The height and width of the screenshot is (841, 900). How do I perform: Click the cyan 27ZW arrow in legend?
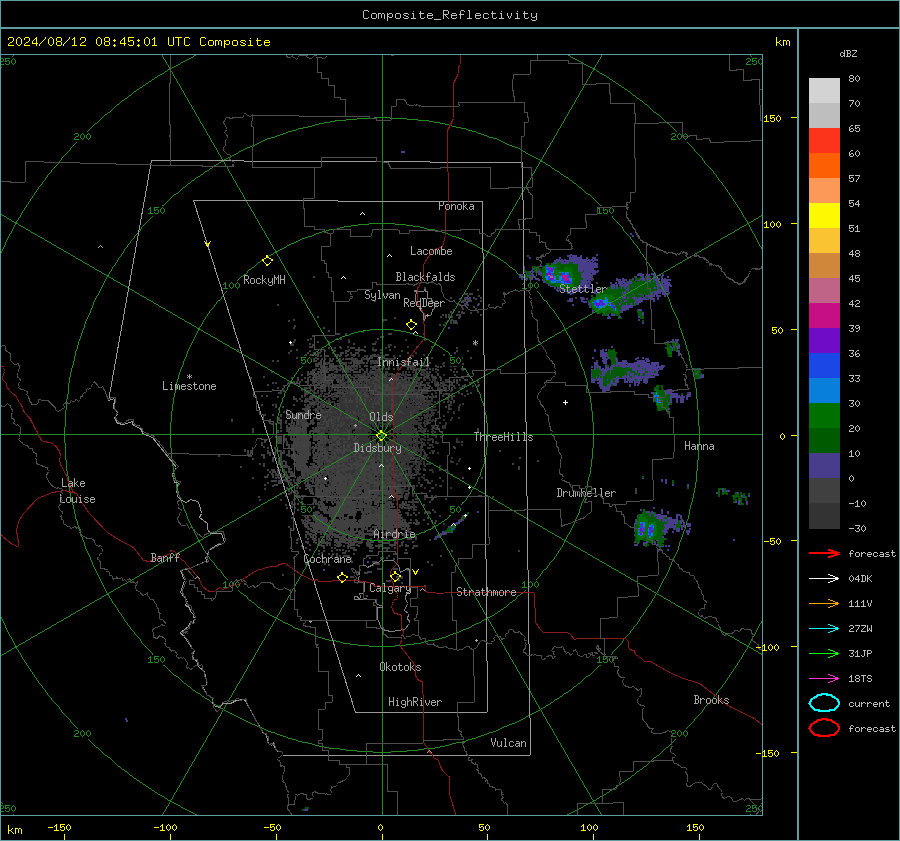[x=824, y=629]
